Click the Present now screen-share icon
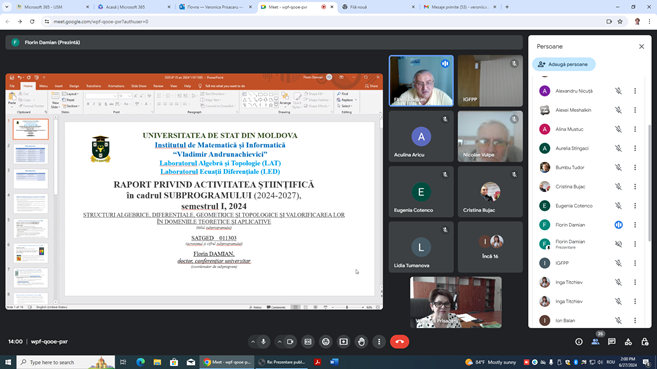657x369 pixels. coord(344,342)
